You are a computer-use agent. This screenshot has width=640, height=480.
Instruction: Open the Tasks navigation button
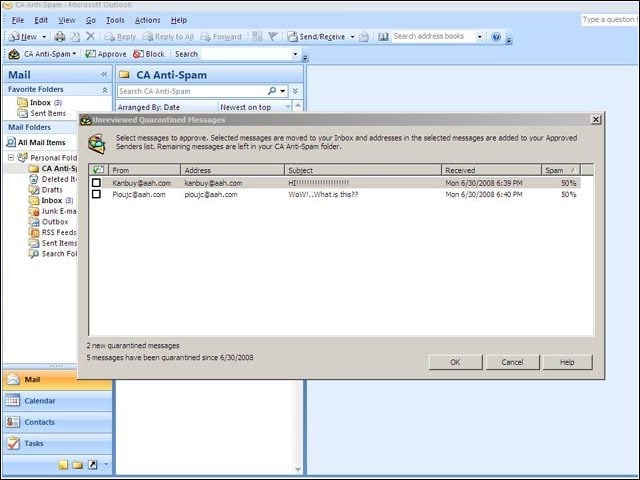click(x=57, y=443)
